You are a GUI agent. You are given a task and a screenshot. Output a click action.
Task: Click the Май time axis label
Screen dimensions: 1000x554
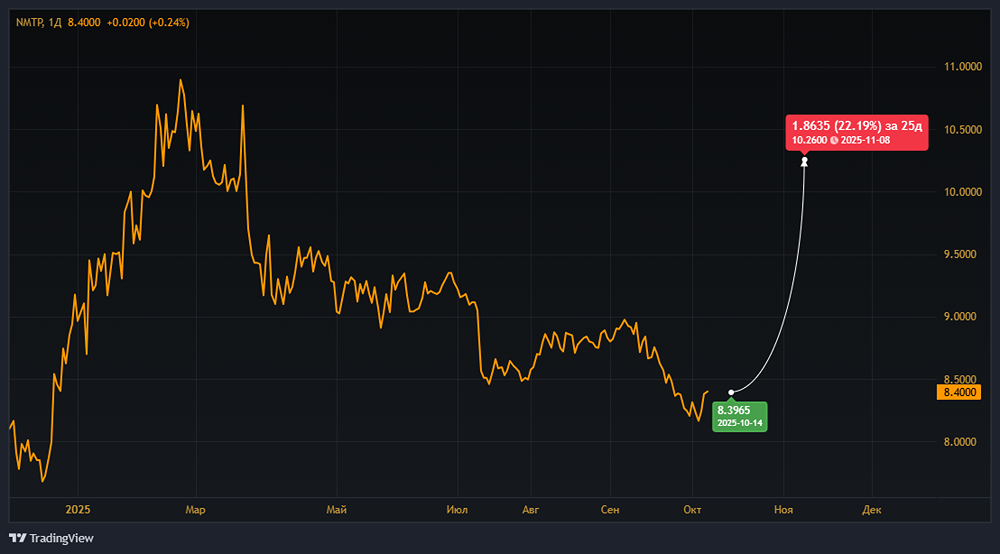click(336, 509)
